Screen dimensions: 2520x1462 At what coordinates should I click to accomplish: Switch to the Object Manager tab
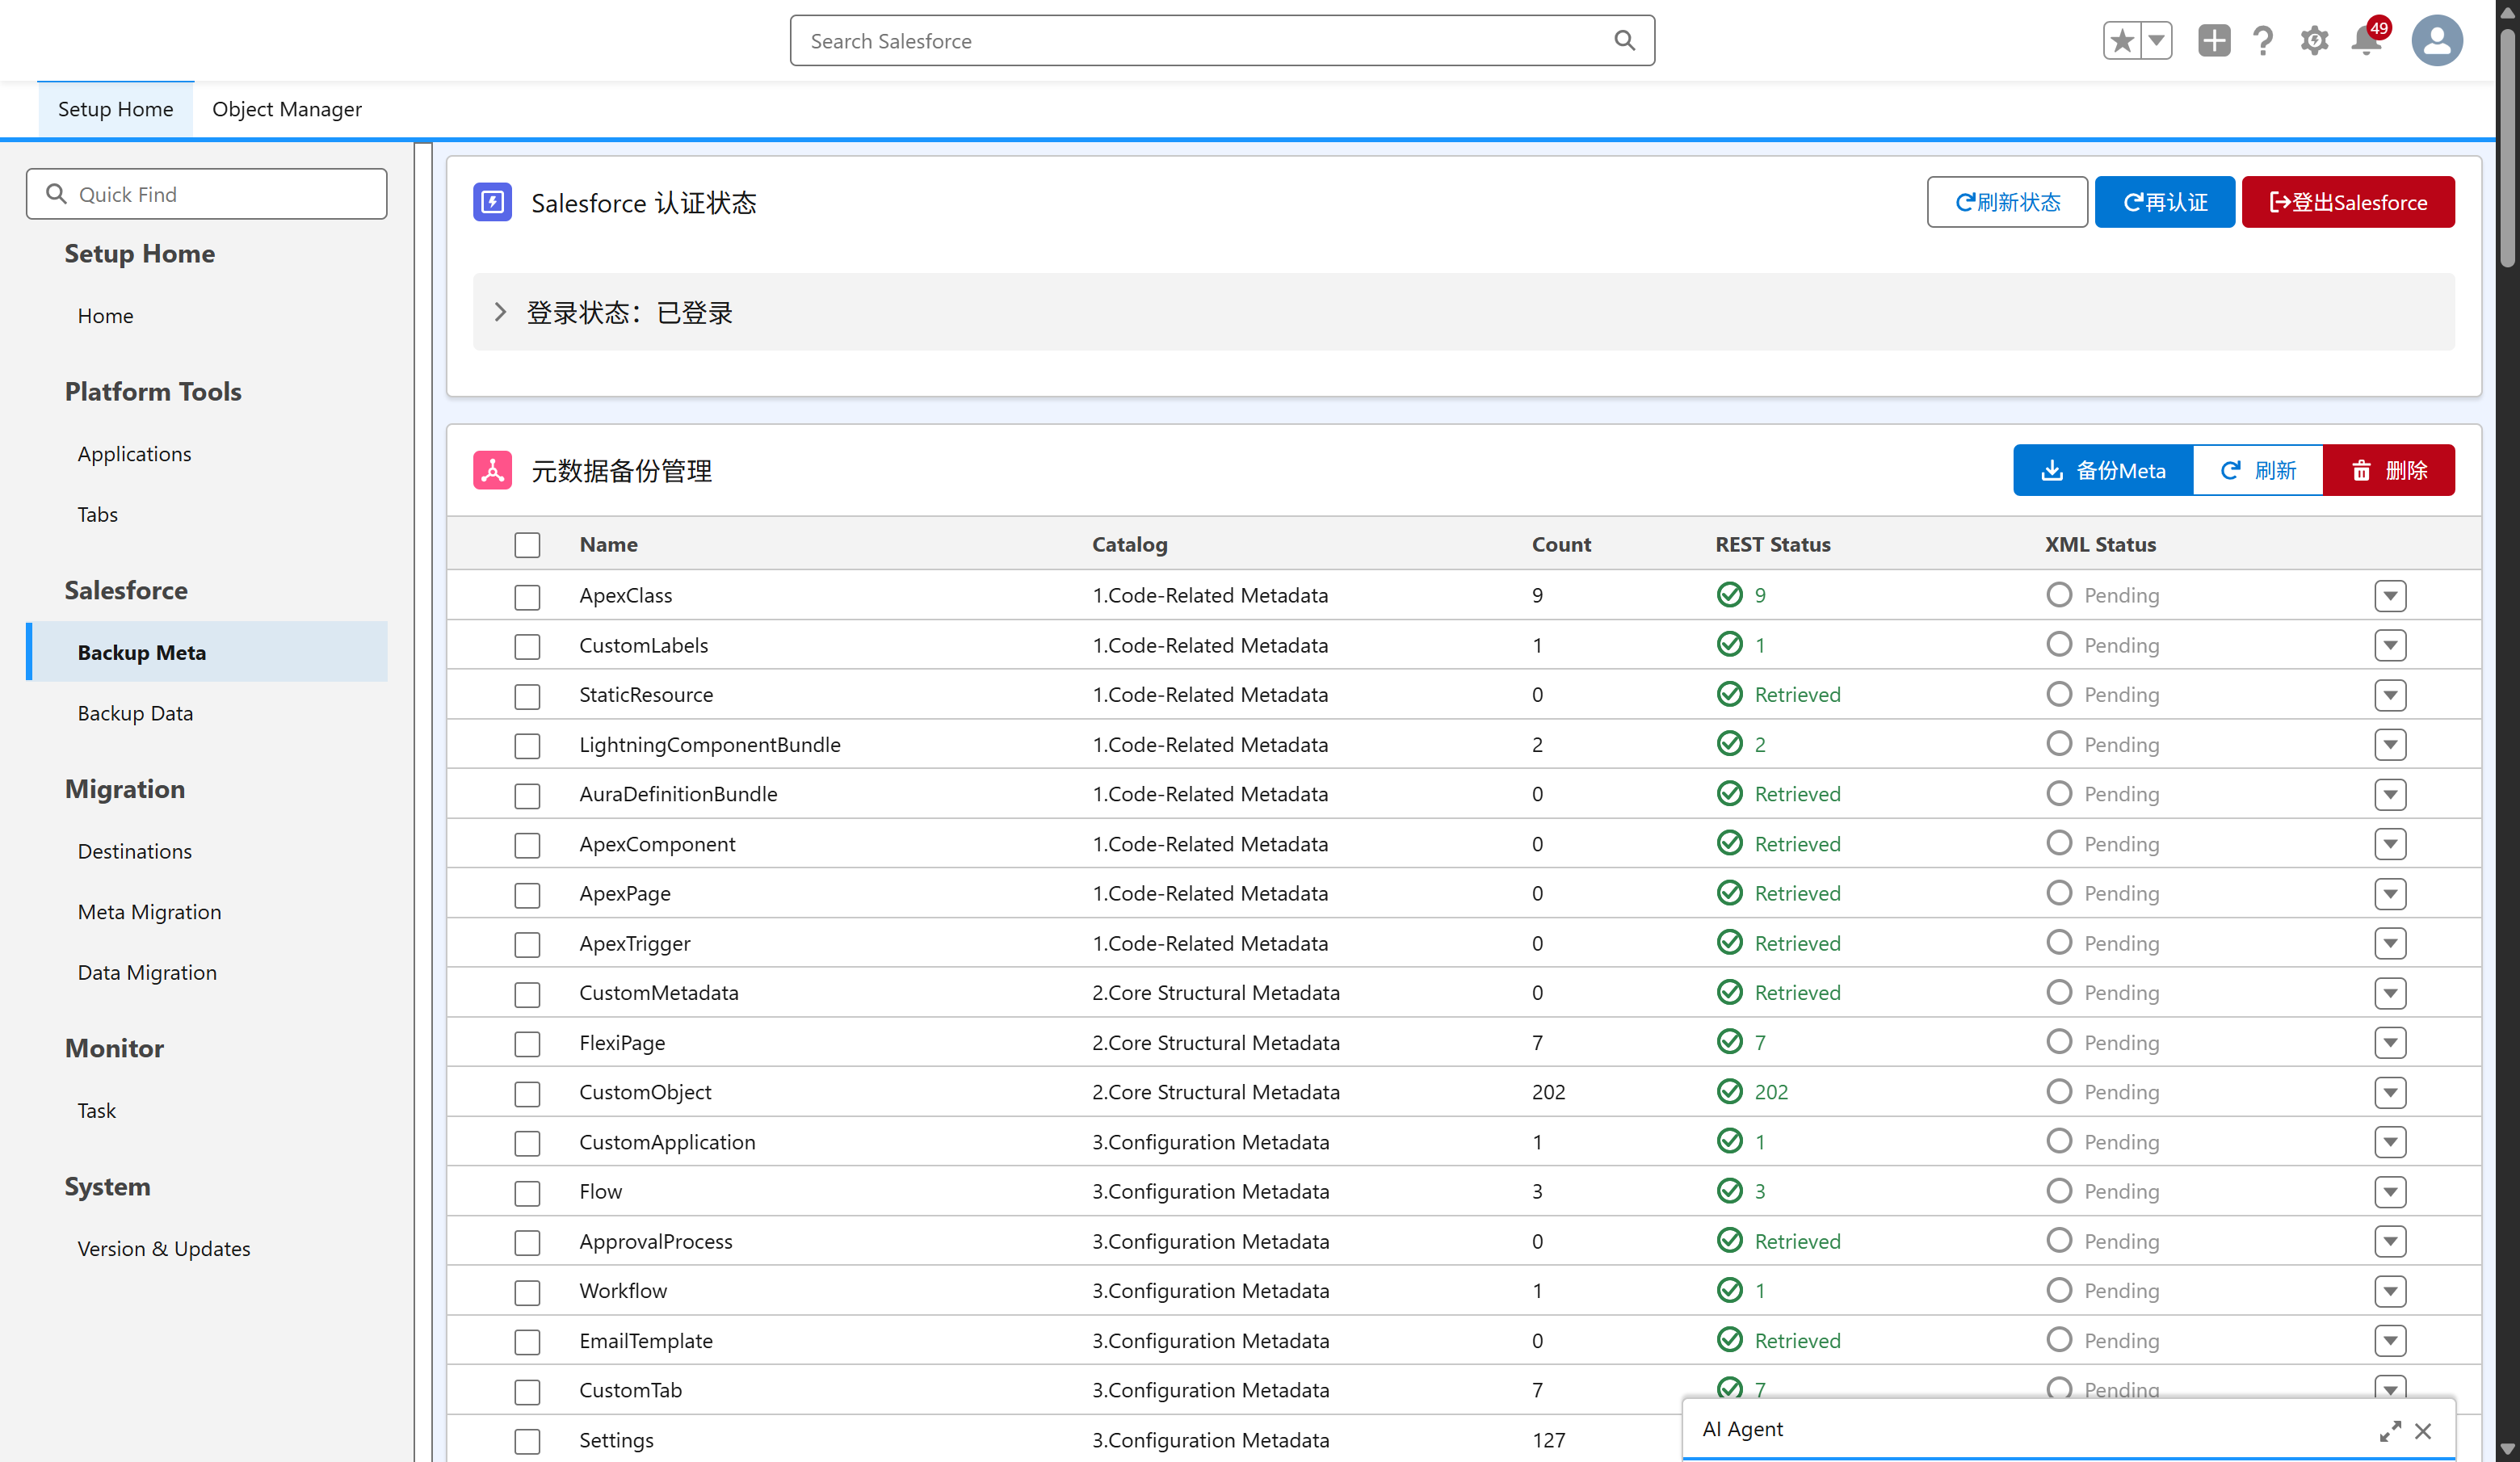tap(287, 109)
